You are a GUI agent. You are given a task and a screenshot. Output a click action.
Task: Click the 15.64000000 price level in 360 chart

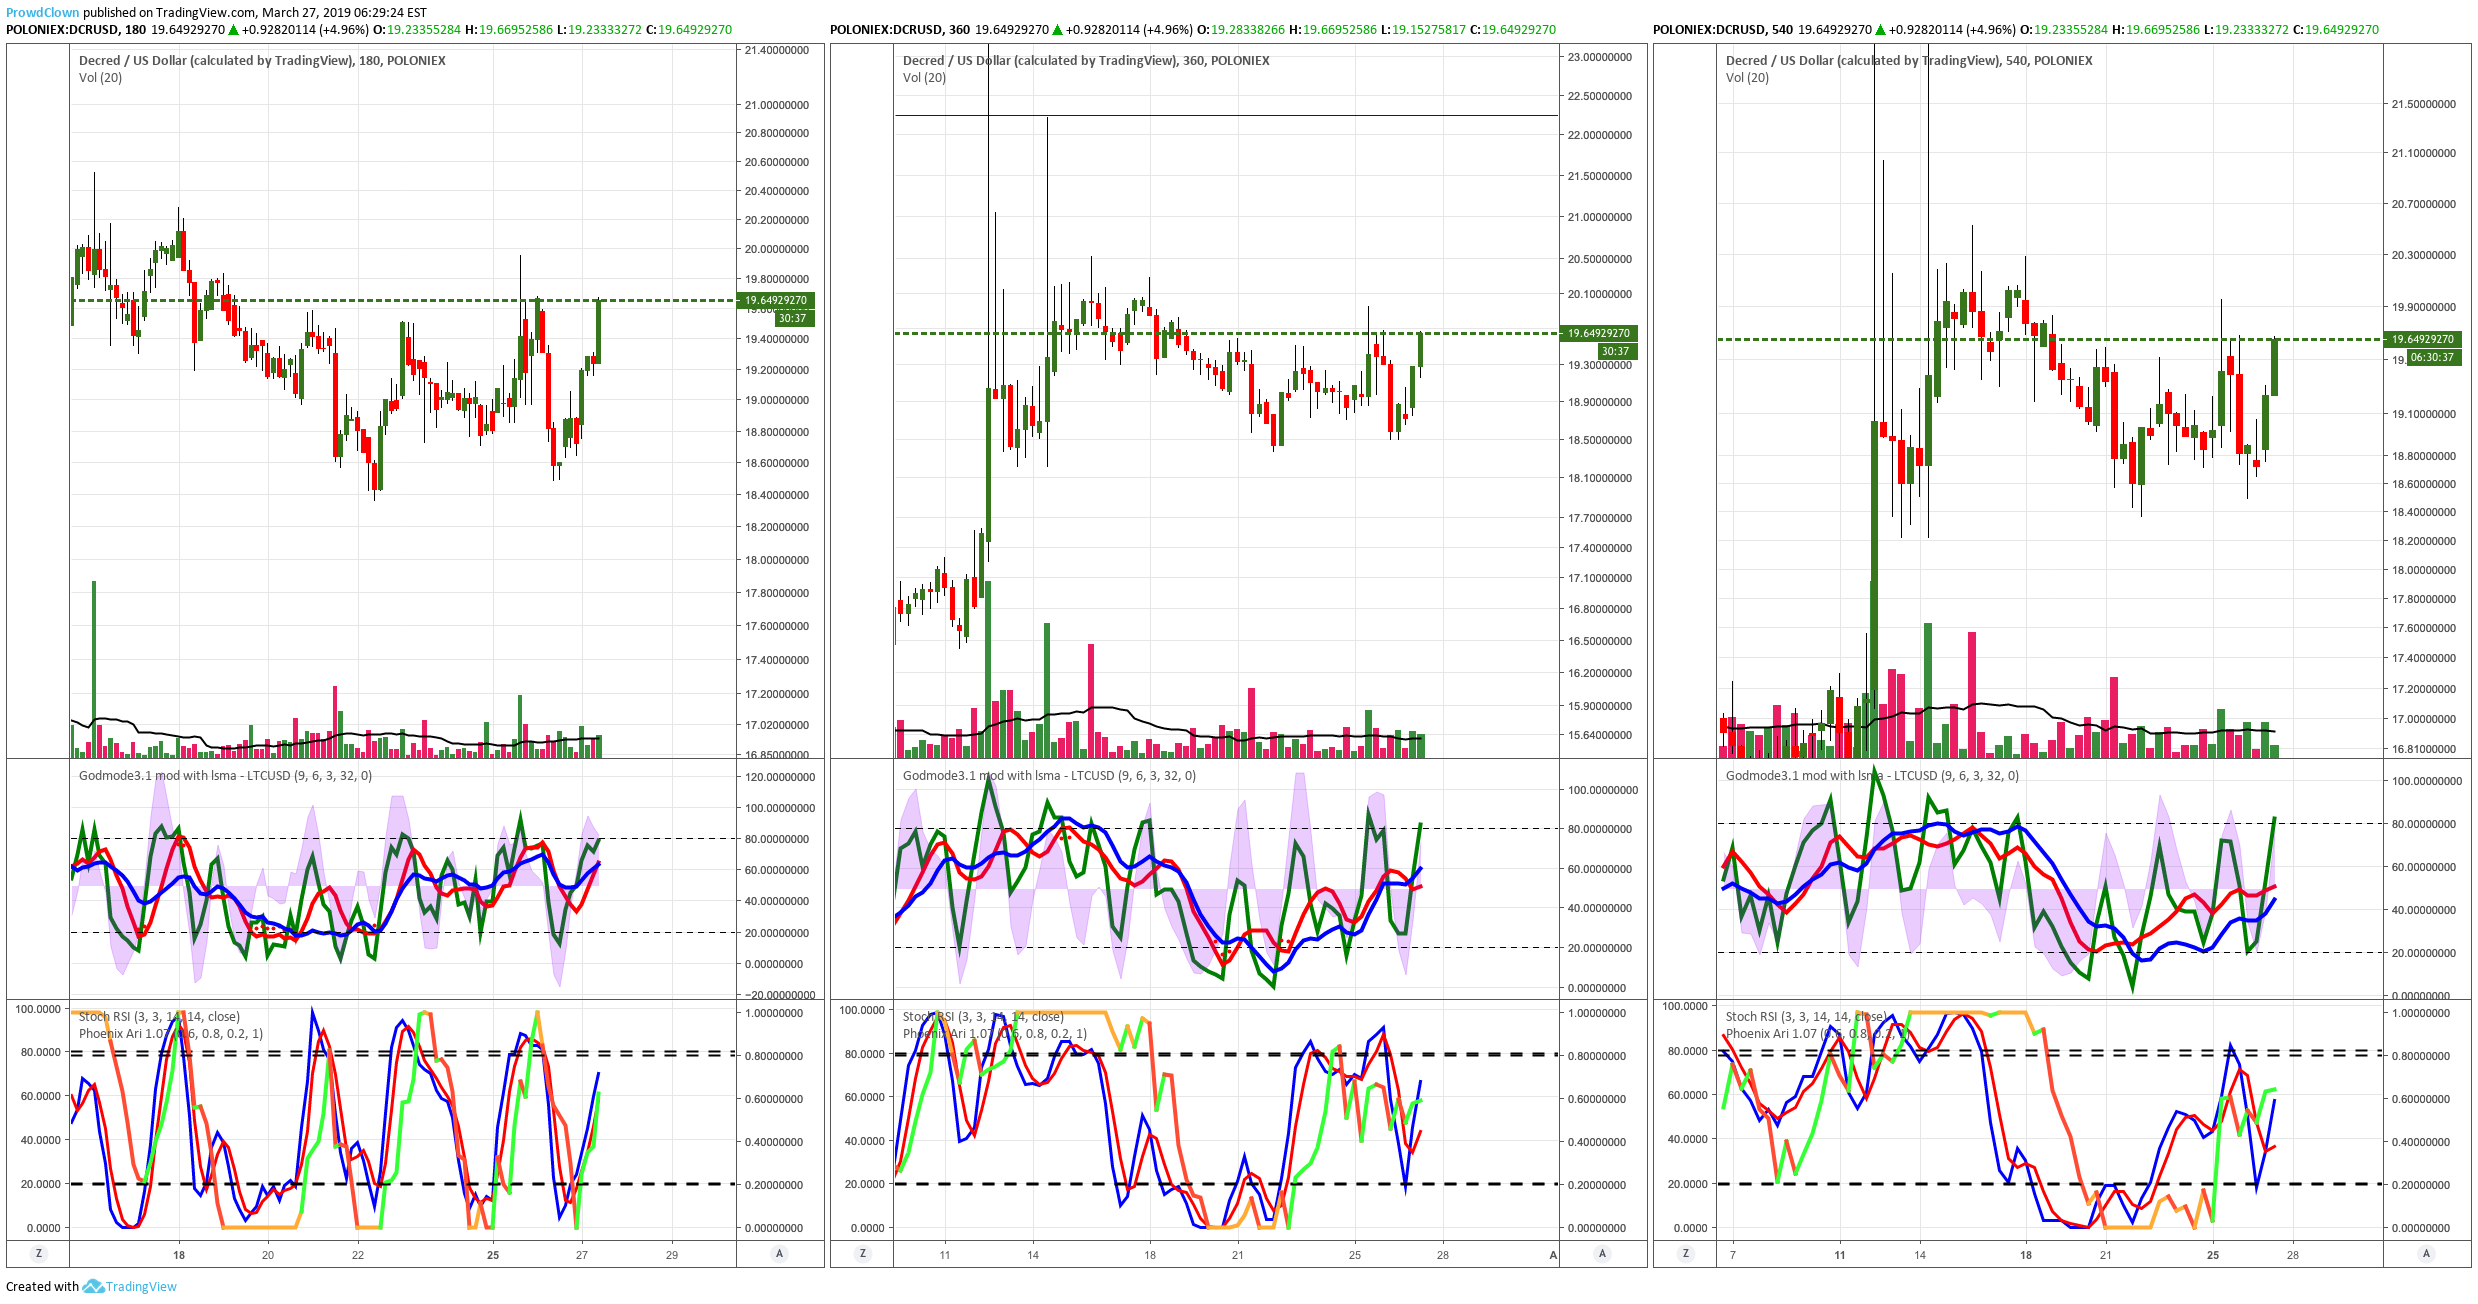(x=1600, y=735)
